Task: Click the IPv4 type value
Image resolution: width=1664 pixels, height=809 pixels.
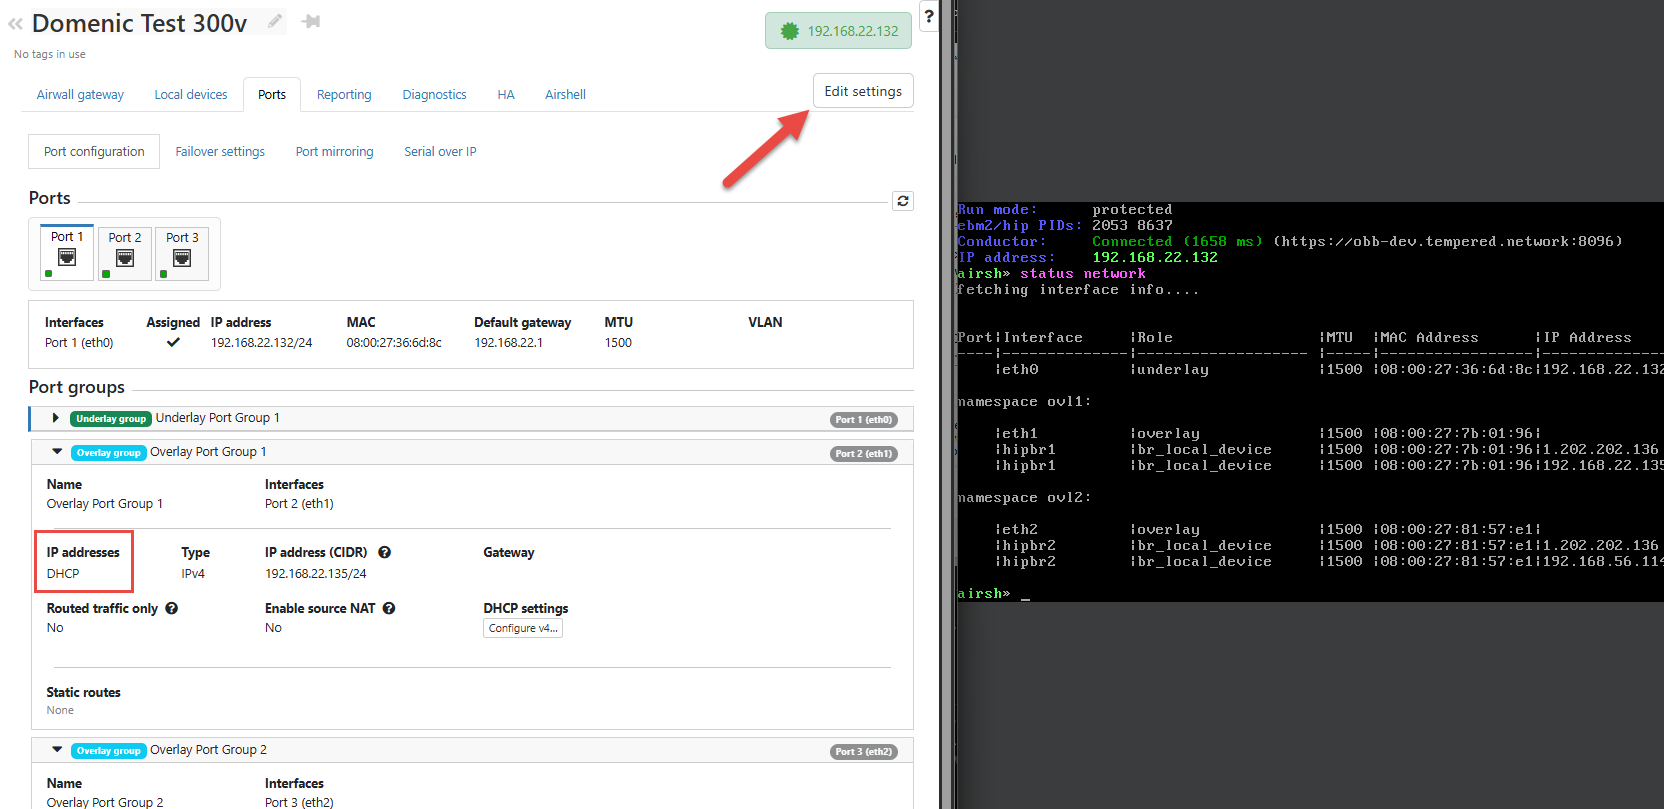Action: pos(193,574)
